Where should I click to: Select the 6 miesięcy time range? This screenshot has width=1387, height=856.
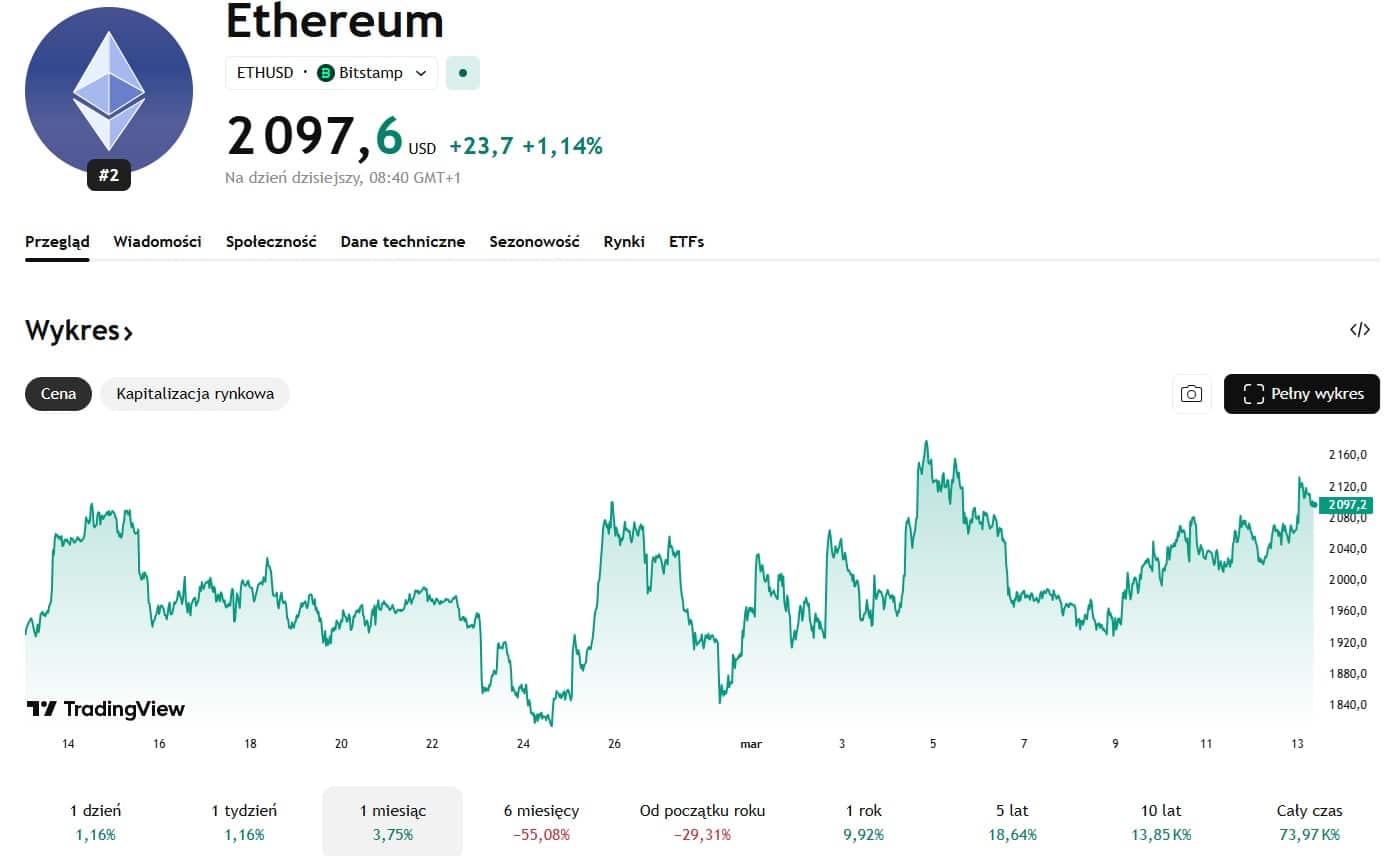pyautogui.click(x=541, y=821)
